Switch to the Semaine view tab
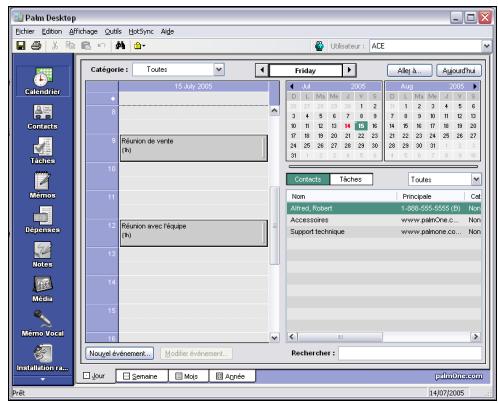498x403 pixels. click(x=141, y=376)
